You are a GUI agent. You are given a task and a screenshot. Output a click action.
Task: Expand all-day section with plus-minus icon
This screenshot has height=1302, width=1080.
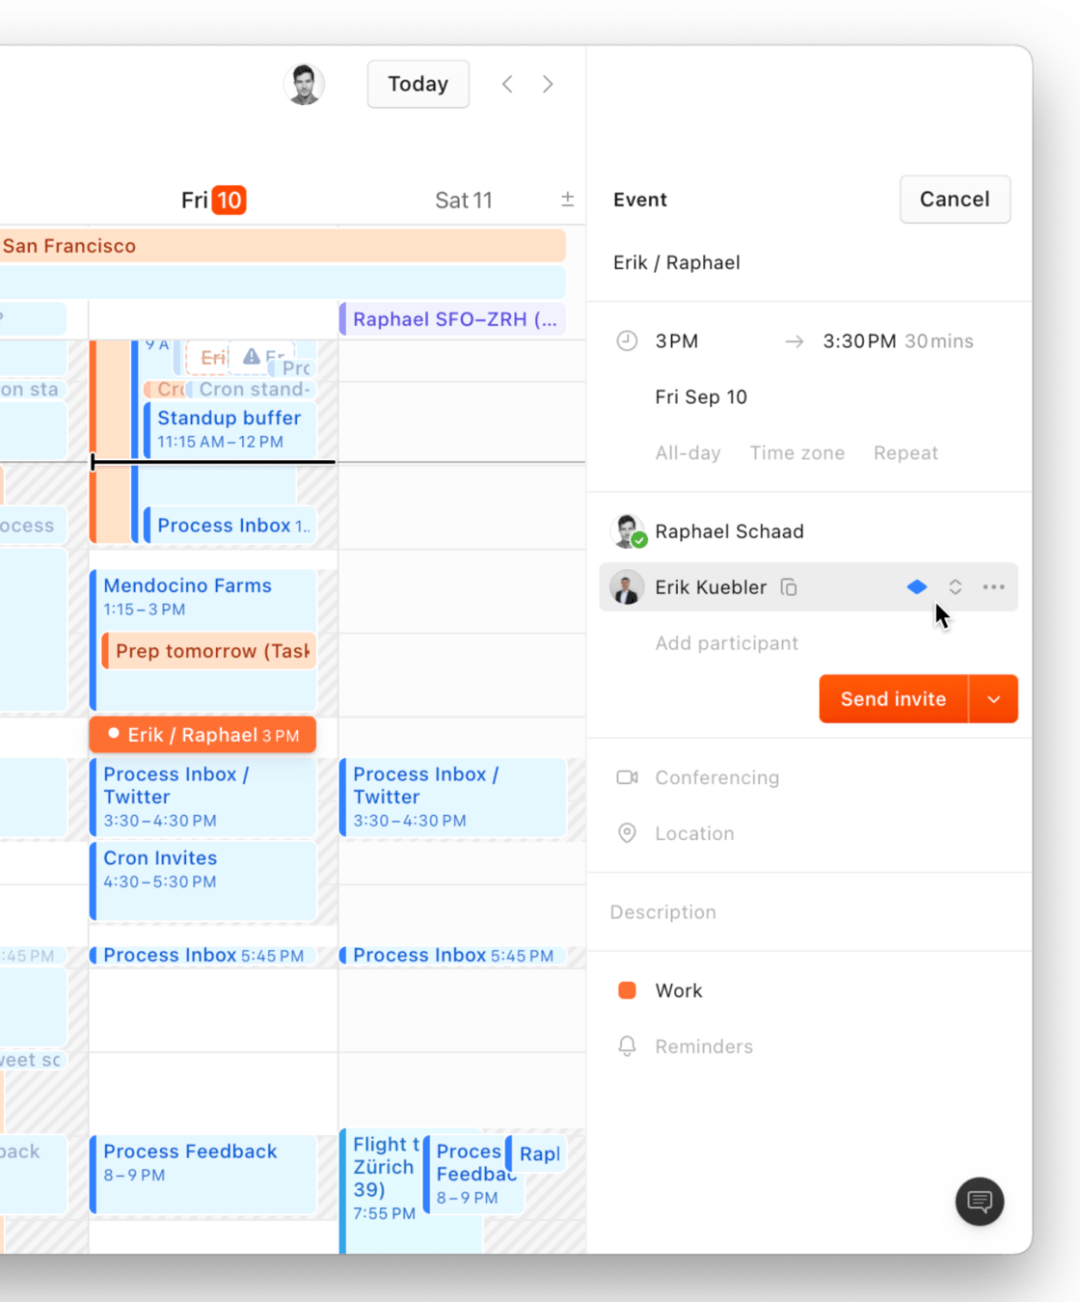tap(567, 199)
